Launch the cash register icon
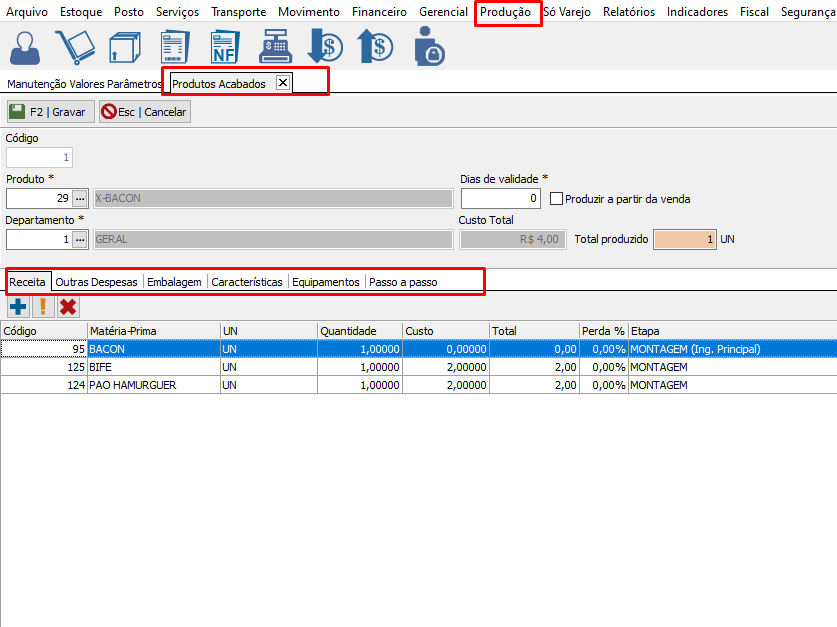The width and height of the screenshot is (837, 627). coord(274,47)
